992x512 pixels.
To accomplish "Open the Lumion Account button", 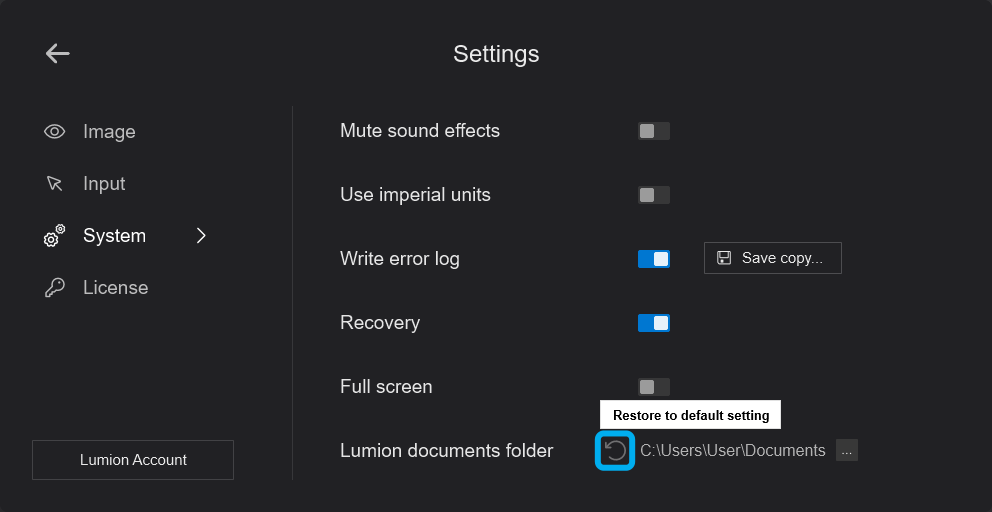I will [x=133, y=460].
